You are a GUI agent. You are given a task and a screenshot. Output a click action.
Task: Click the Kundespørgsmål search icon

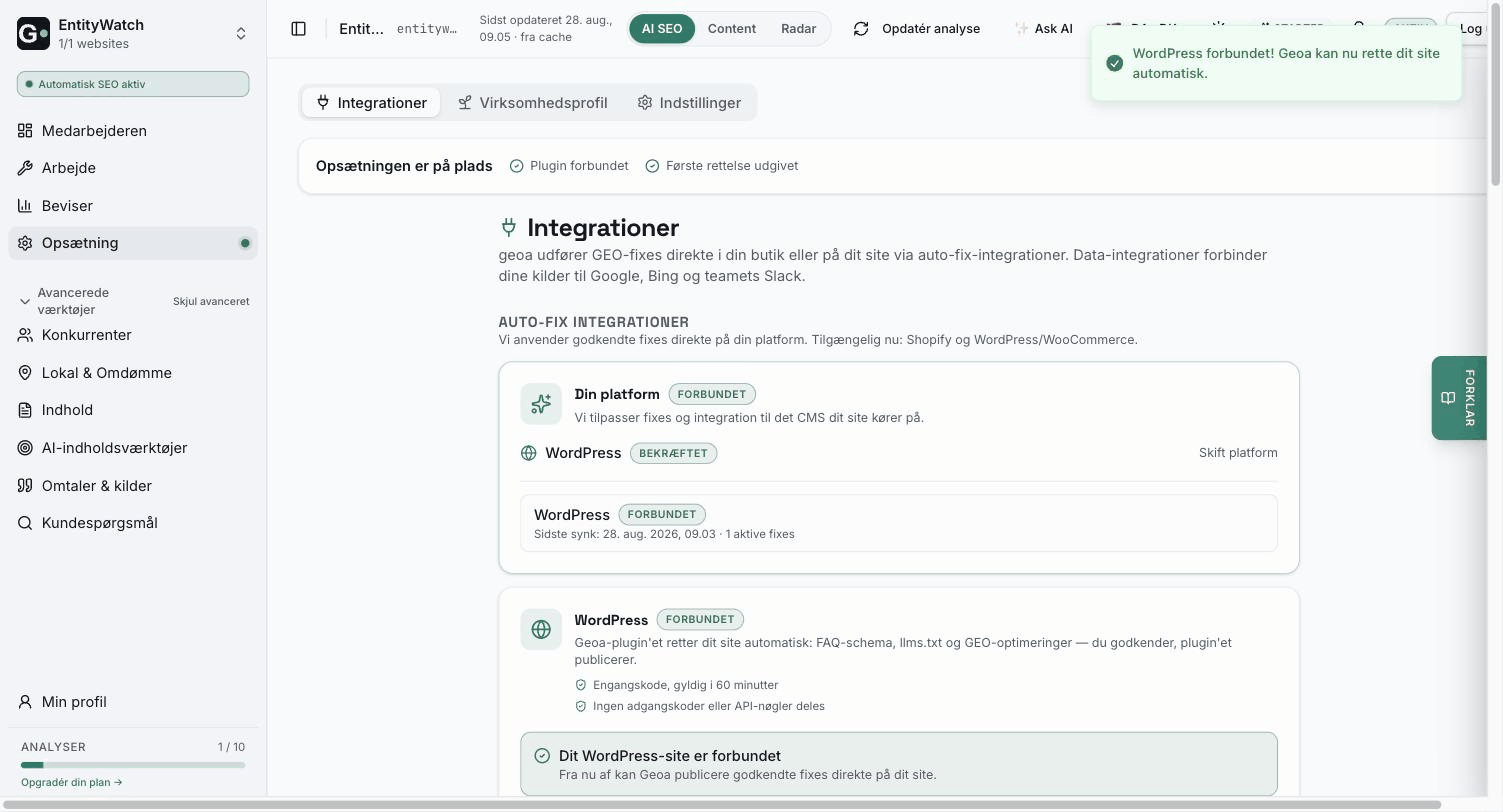tap(25, 523)
